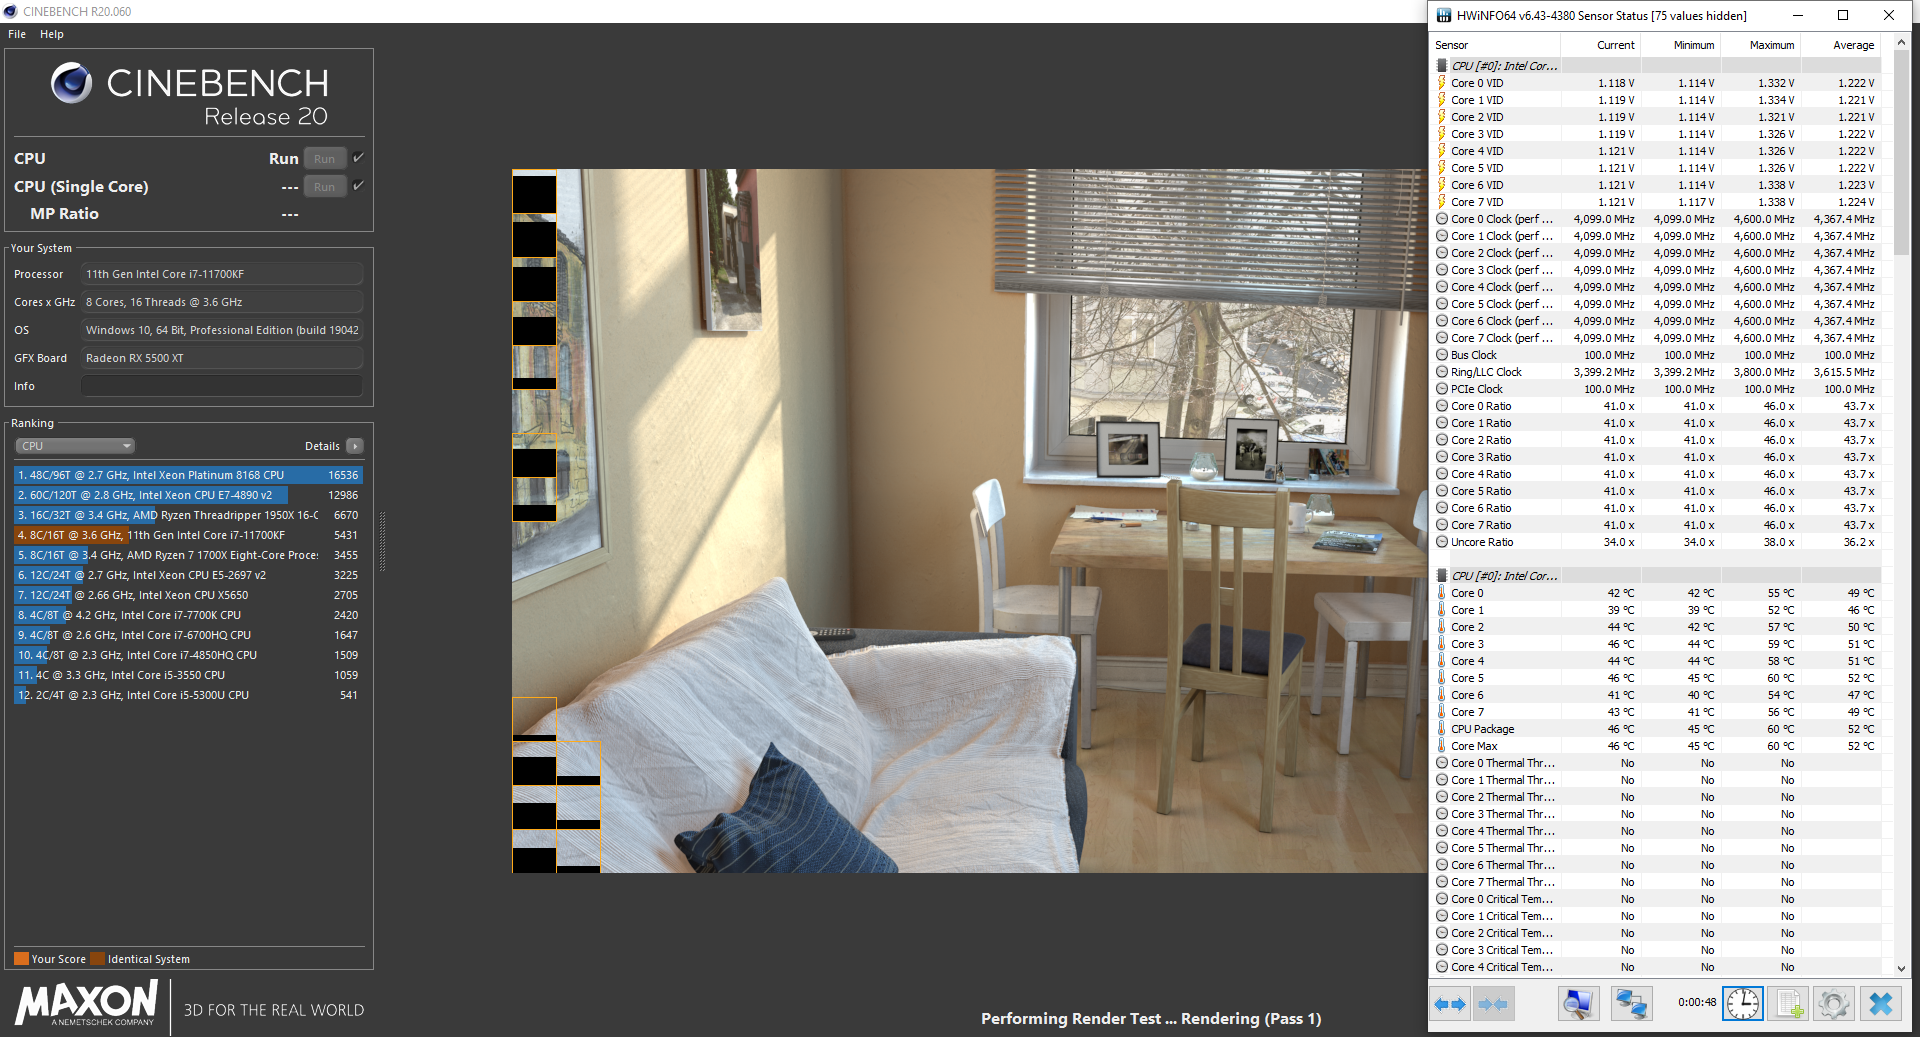This screenshot has height=1037, width=1920.
Task: Click the rendered room preview image
Action: (969, 521)
